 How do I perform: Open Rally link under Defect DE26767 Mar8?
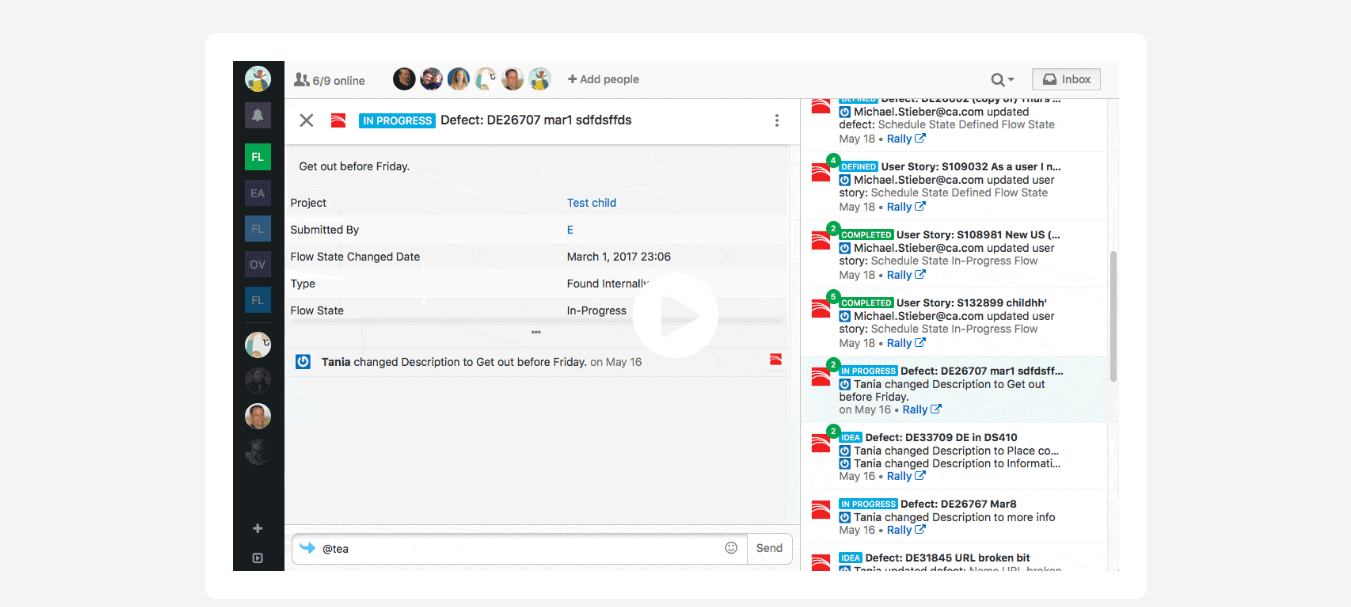pos(906,531)
